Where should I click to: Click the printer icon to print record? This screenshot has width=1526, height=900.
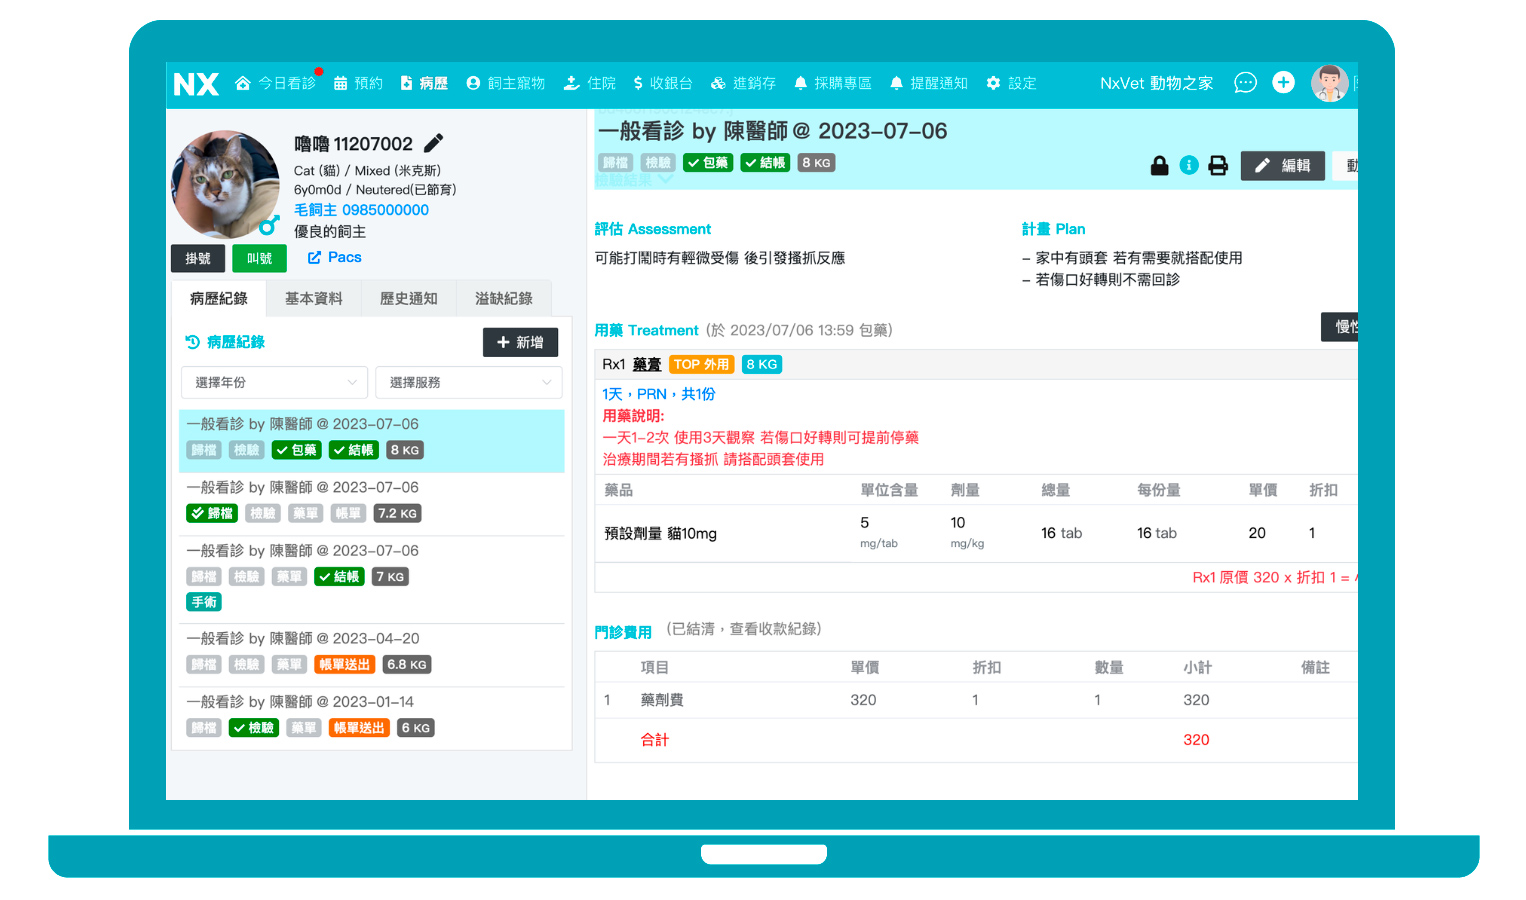coord(1218,166)
